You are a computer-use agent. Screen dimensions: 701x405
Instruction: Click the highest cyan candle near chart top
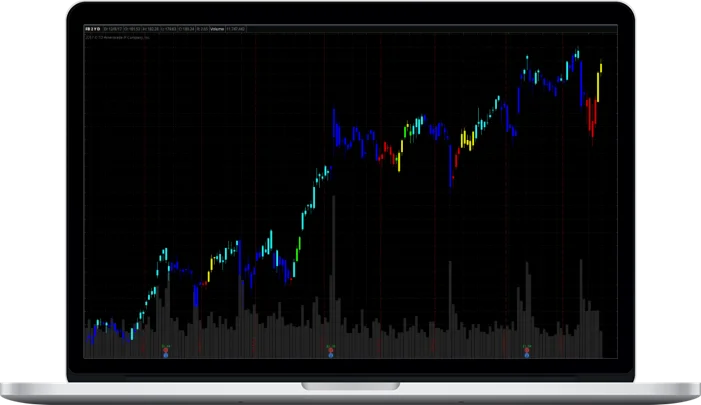[x=576, y=53]
